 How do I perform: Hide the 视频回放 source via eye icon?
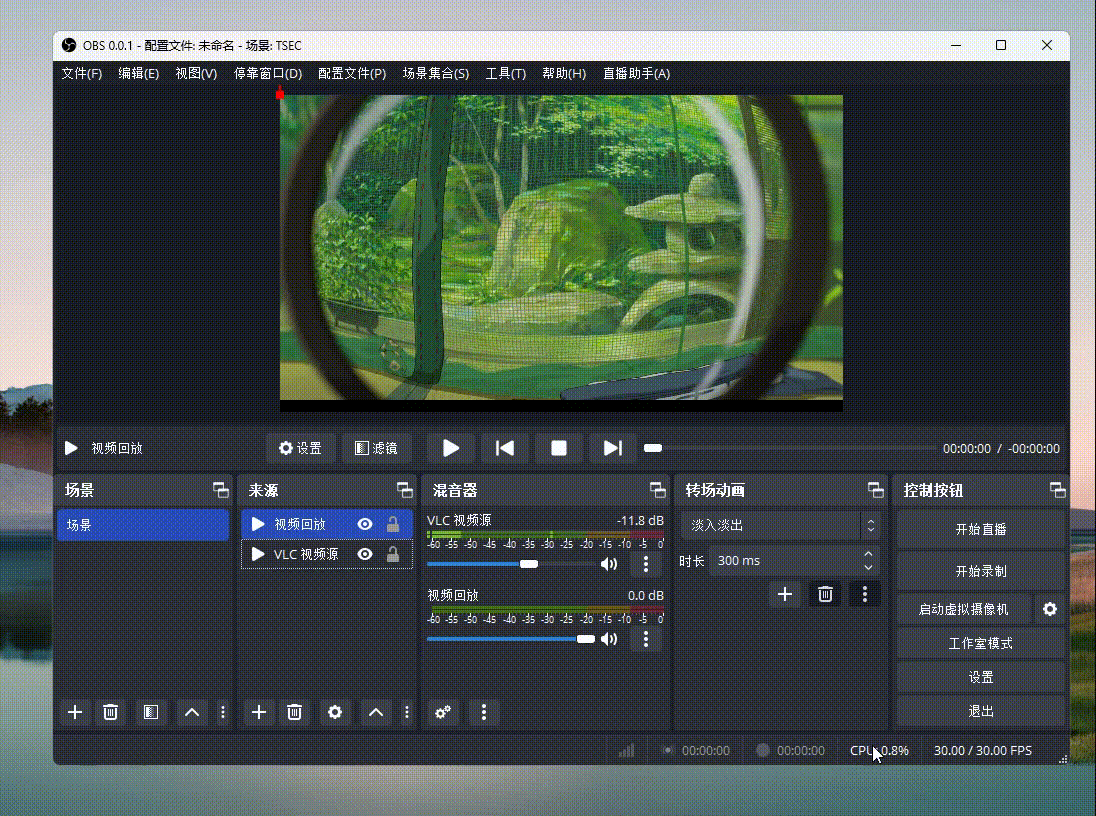pyautogui.click(x=365, y=524)
